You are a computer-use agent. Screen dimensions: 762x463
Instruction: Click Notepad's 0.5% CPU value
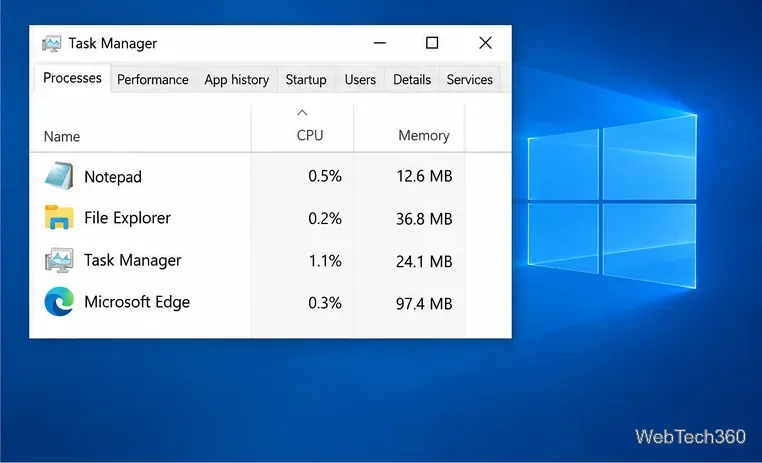pyautogui.click(x=325, y=176)
